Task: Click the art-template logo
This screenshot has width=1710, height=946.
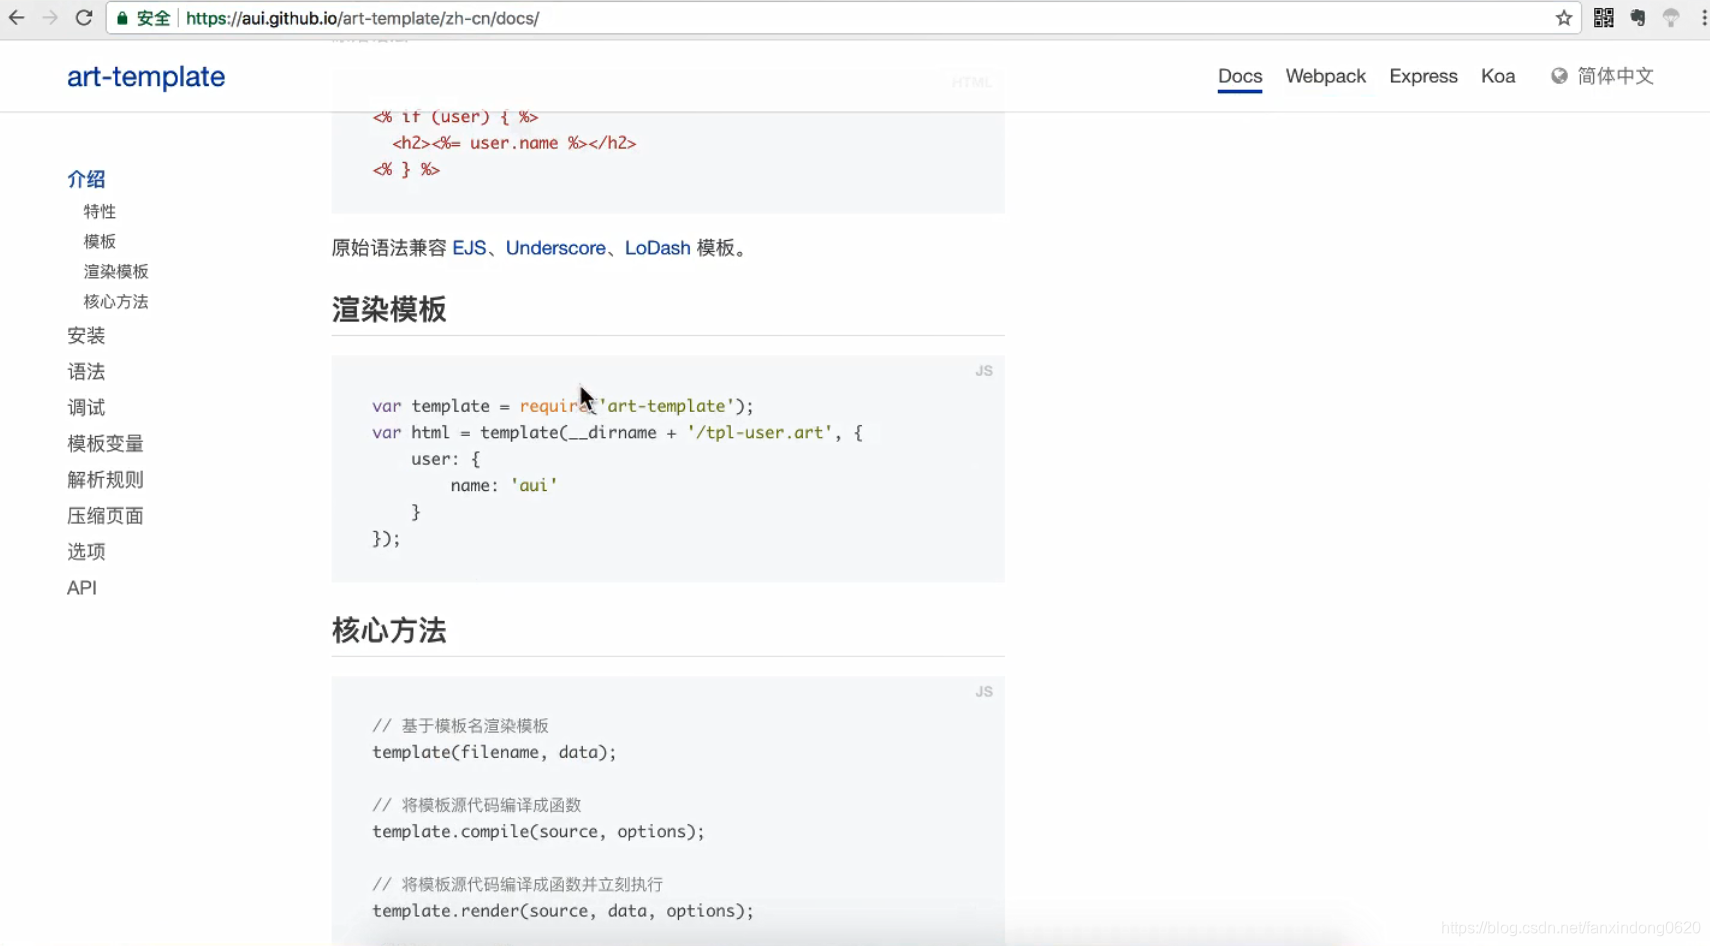Action: (x=146, y=76)
